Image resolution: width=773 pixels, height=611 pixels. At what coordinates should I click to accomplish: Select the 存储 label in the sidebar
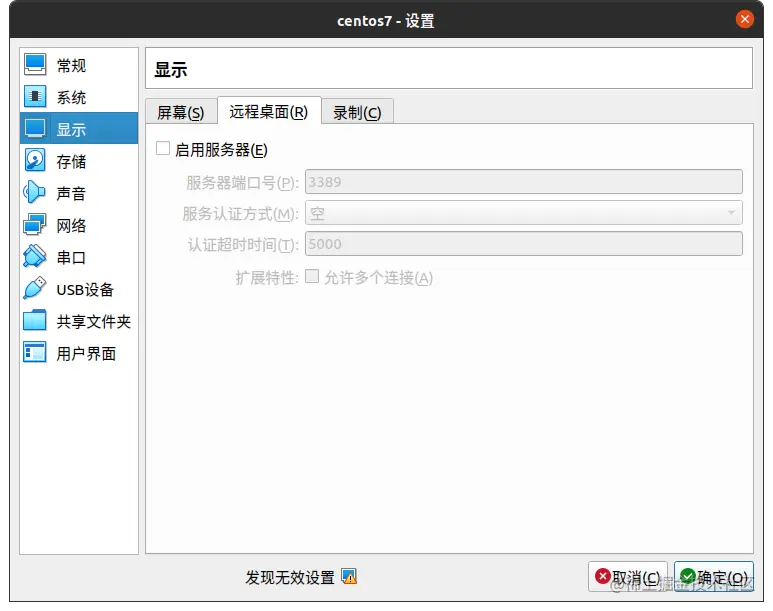(71, 162)
